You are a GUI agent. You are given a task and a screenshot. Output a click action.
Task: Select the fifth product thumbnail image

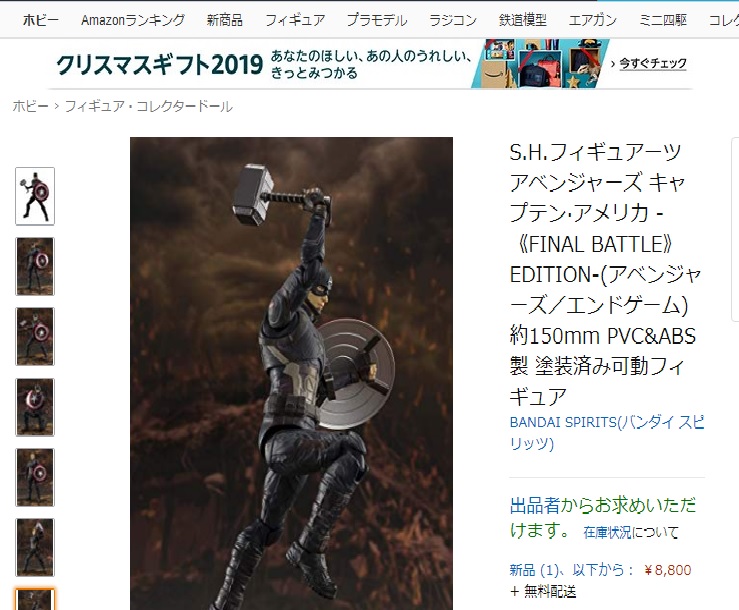point(35,477)
